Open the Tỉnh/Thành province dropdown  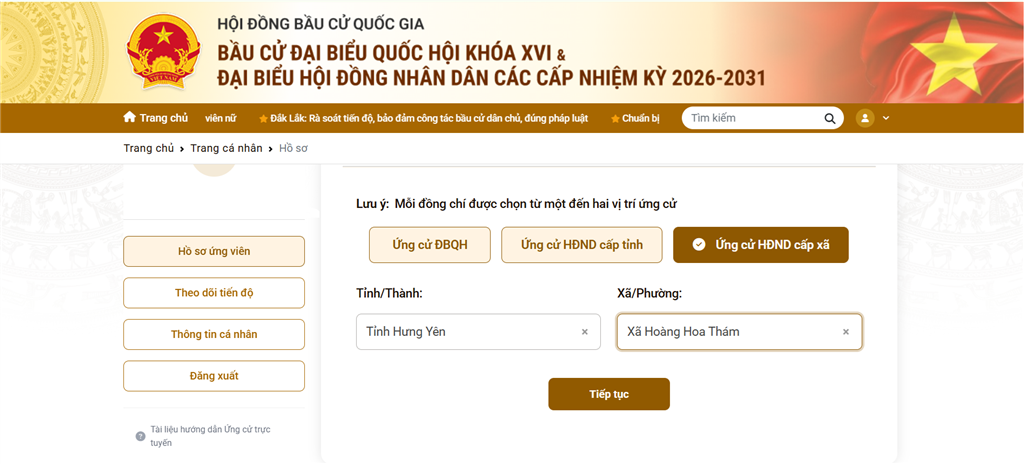(465, 332)
